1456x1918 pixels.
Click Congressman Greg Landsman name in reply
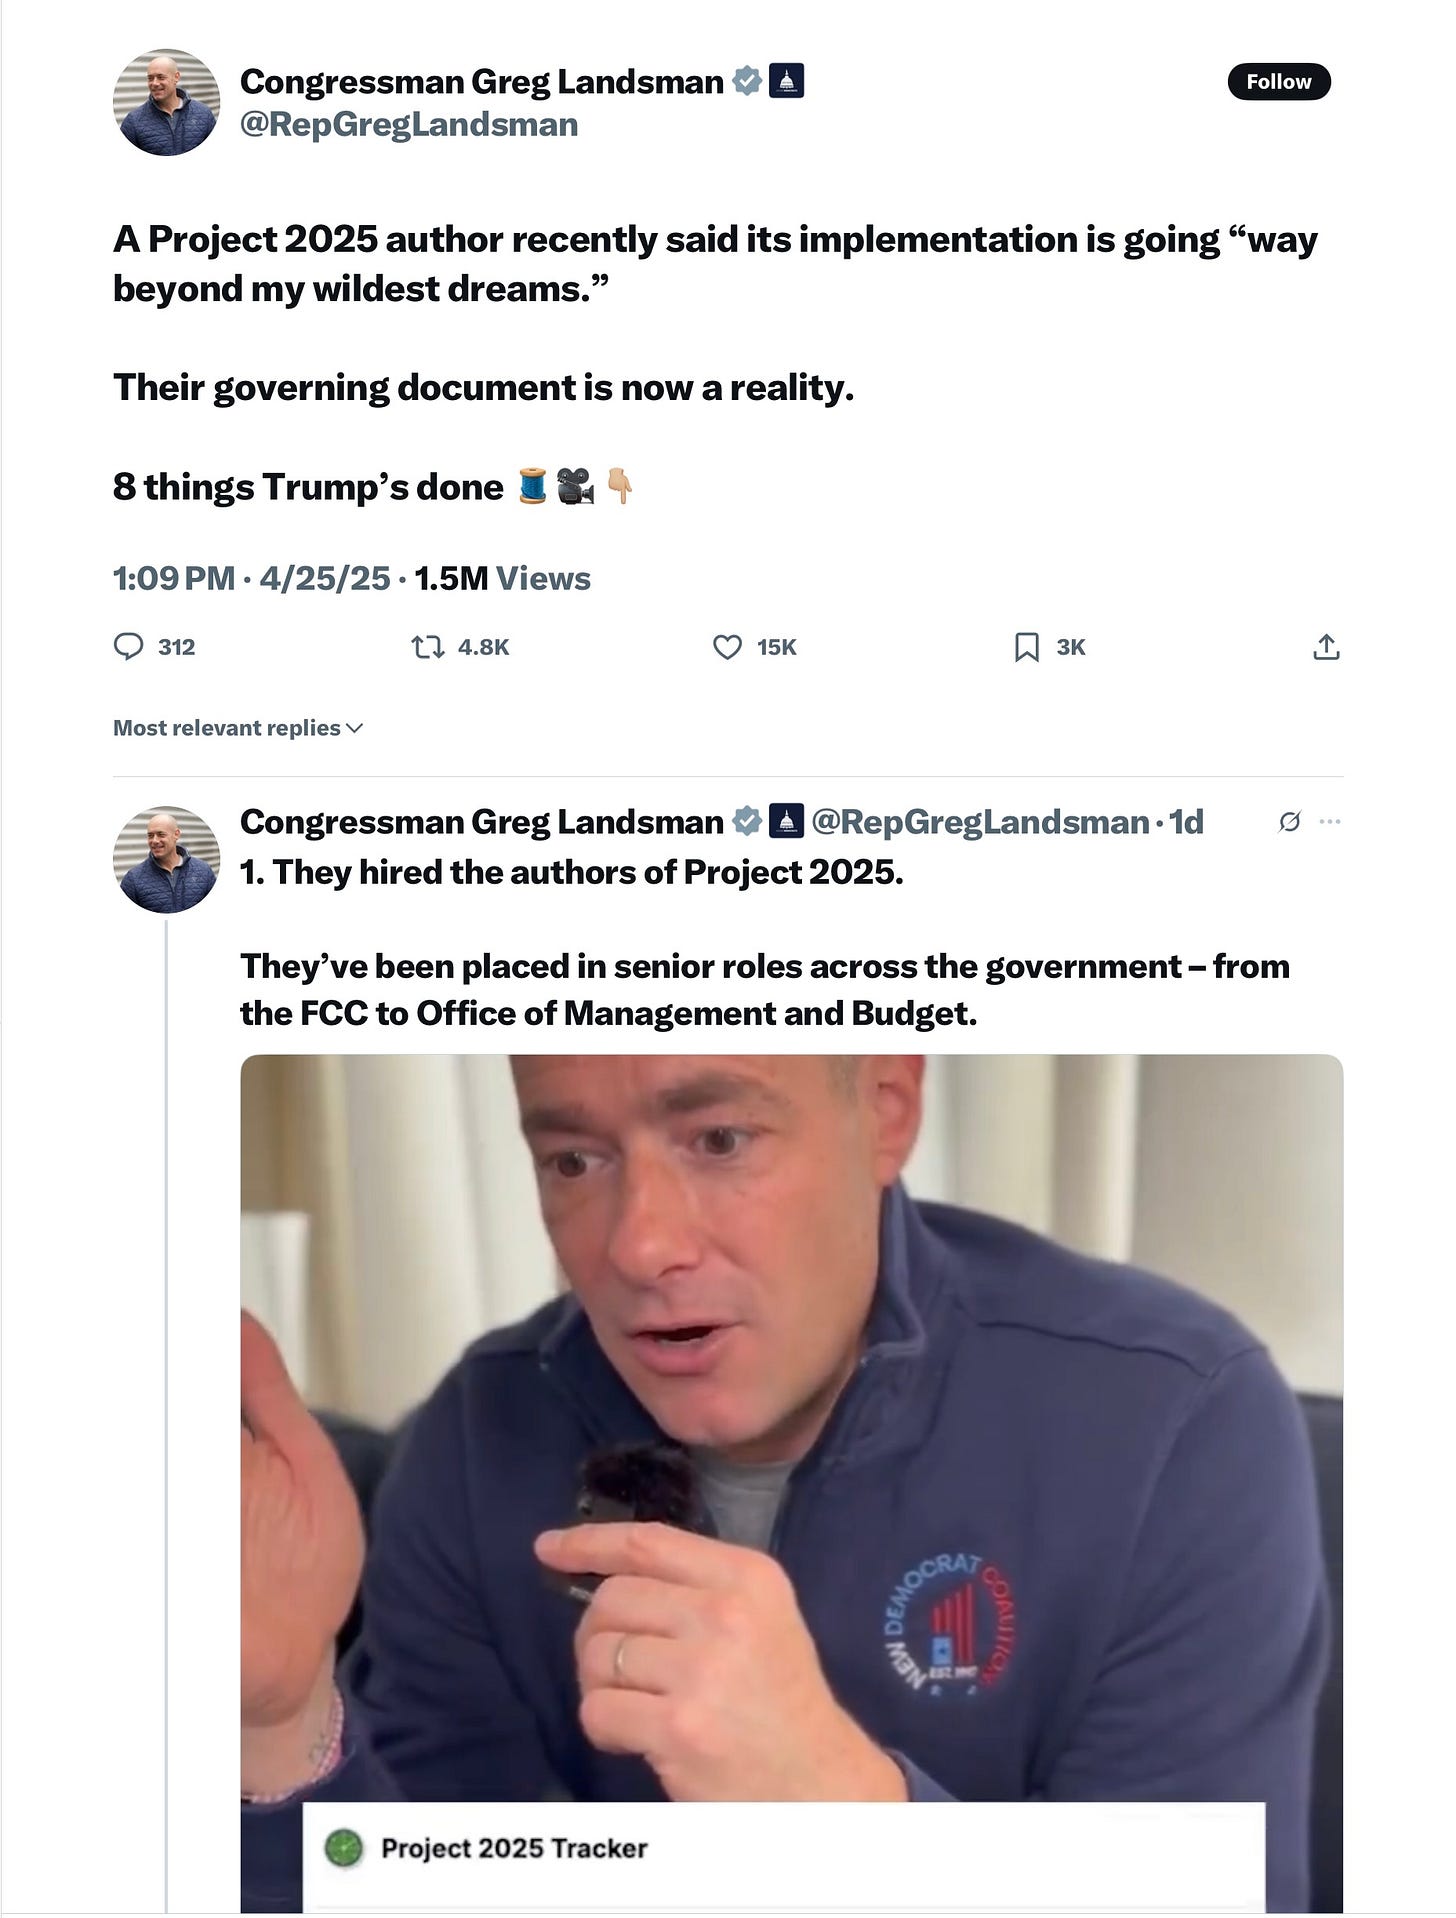481,822
